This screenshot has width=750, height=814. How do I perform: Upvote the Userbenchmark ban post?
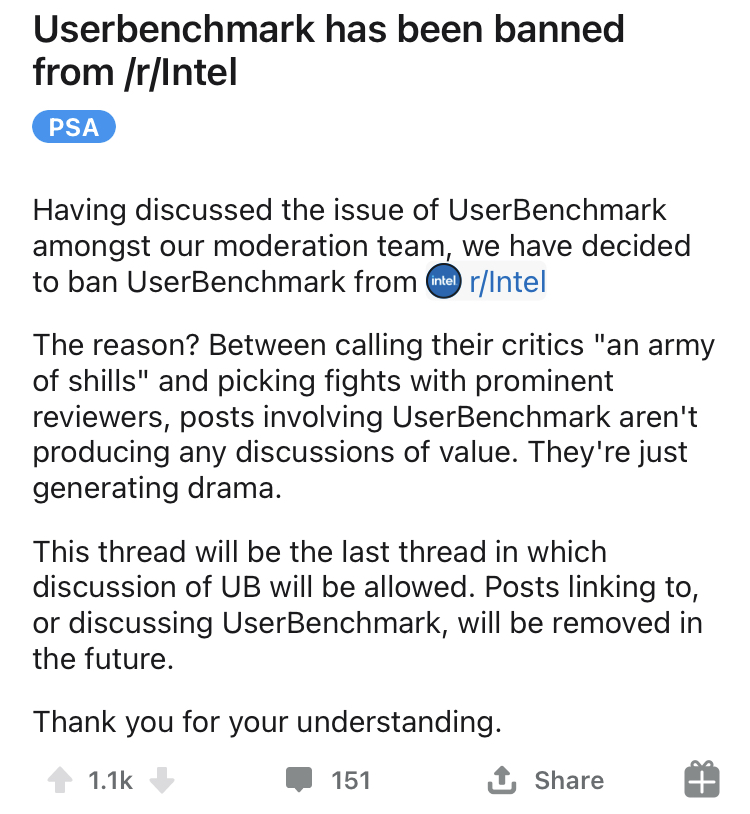(x=60, y=780)
